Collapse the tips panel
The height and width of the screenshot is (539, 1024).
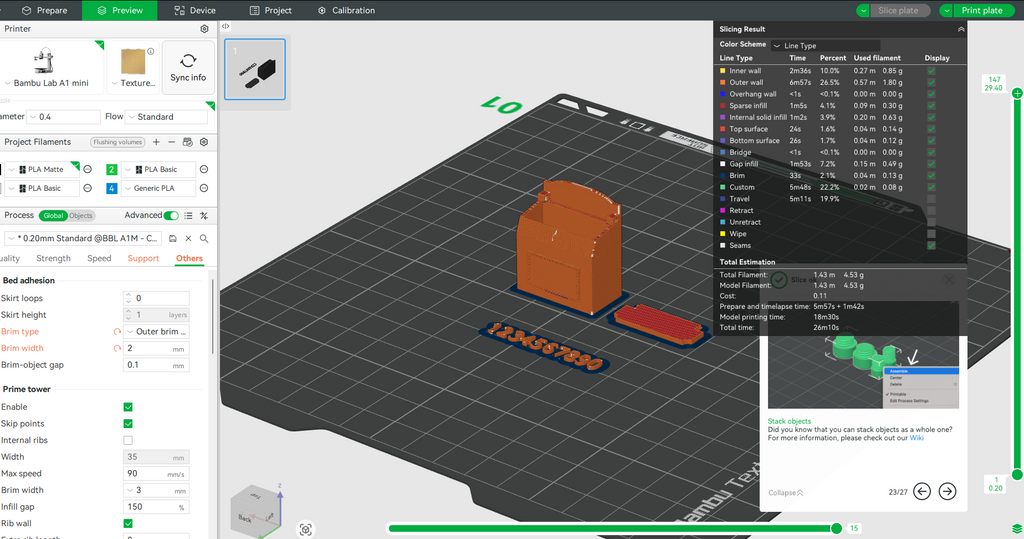(786, 493)
